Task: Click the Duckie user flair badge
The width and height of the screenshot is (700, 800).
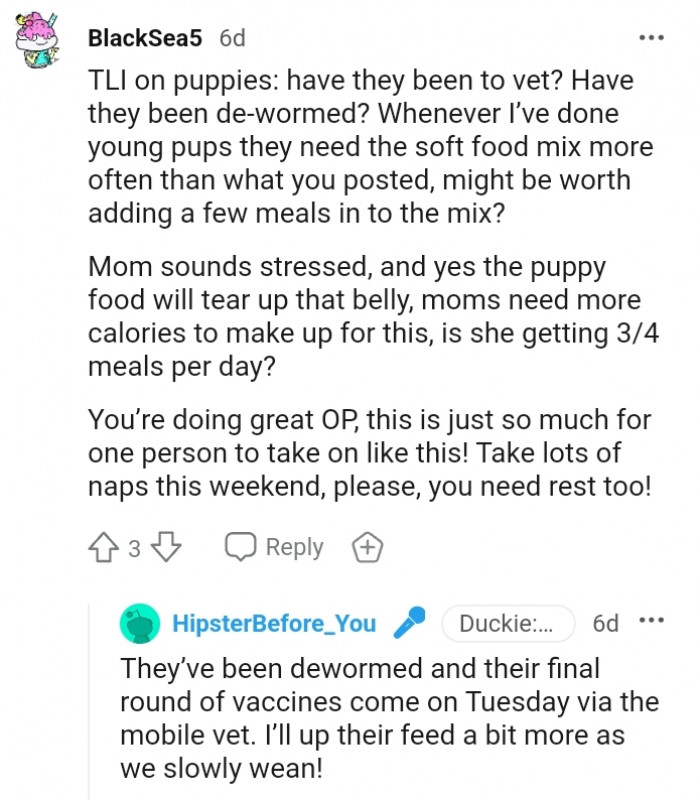Action: pos(507,624)
